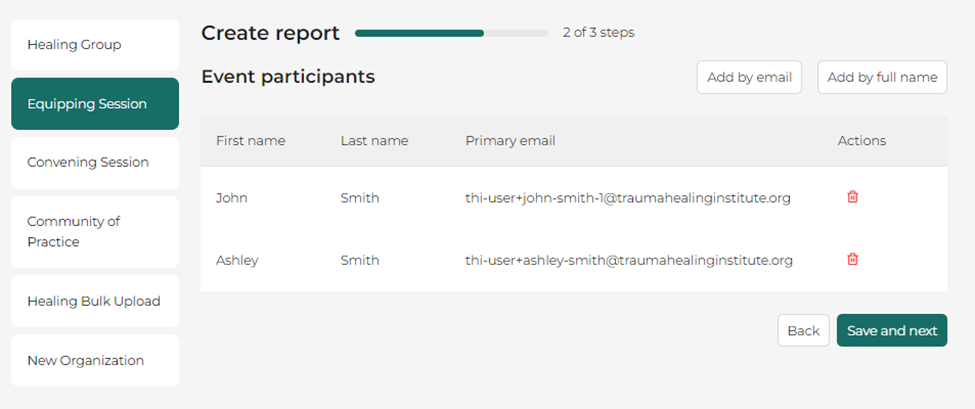
Task: Delete John Smith using the trash icon
Action: coord(853,197)
